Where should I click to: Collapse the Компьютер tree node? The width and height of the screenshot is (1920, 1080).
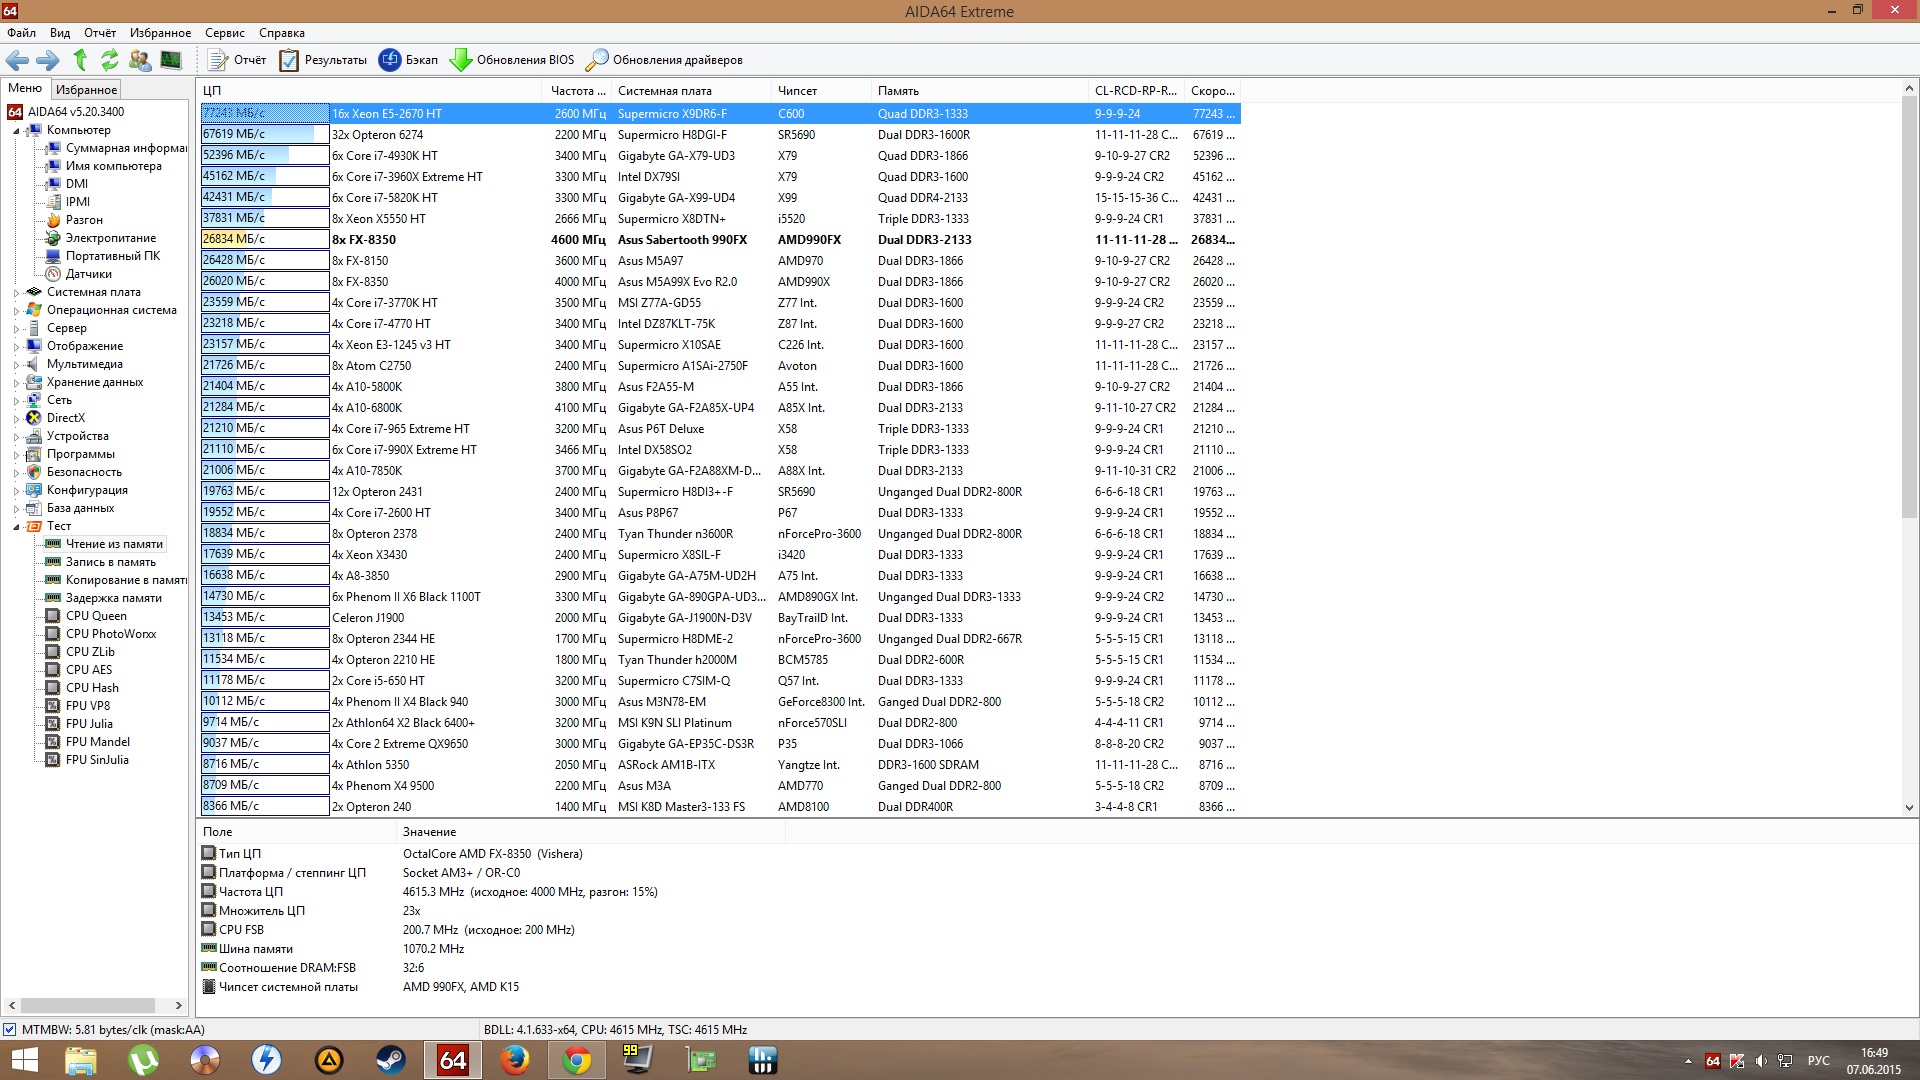16,131
